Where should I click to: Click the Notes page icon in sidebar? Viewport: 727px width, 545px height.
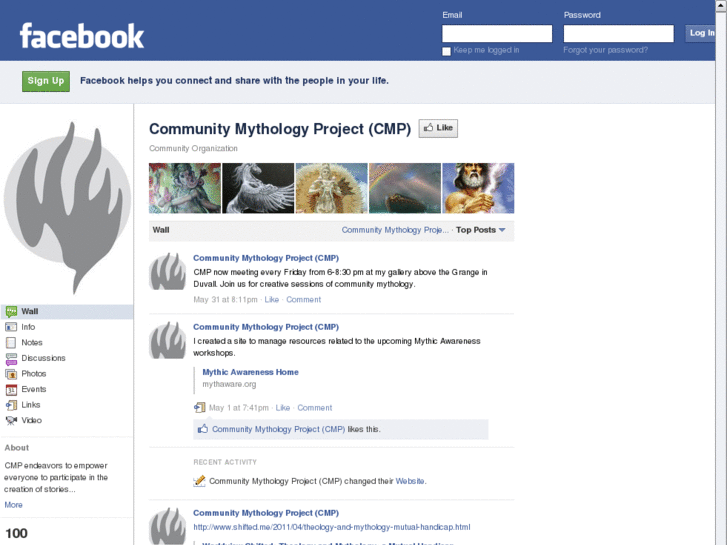11,343
